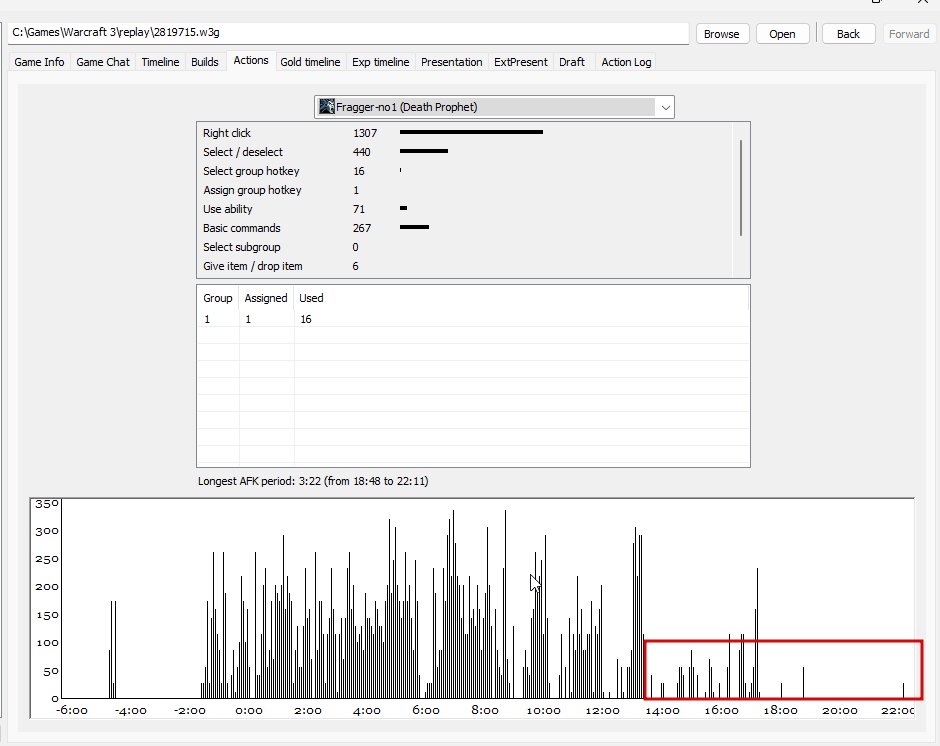The height and width of the screenshot is (746, 940).
Task: Open the Presentation tab
Action: click(451, 62)
